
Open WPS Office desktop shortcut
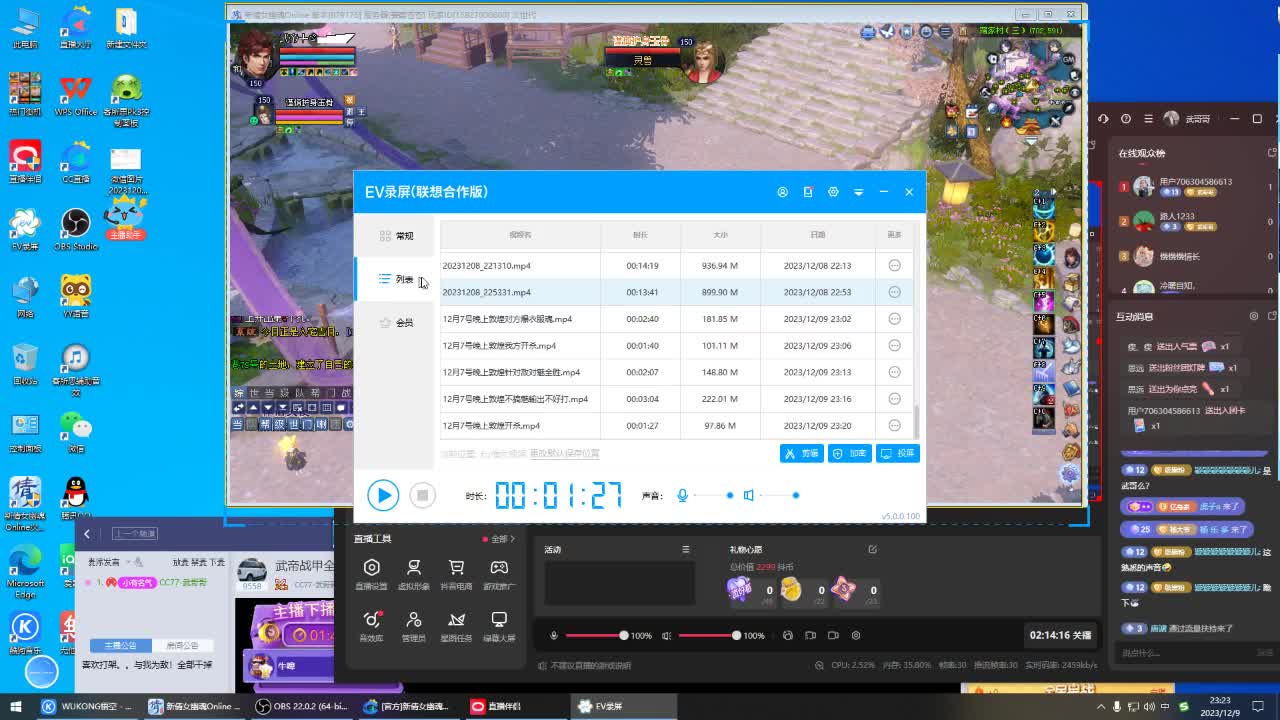point(76,97)
